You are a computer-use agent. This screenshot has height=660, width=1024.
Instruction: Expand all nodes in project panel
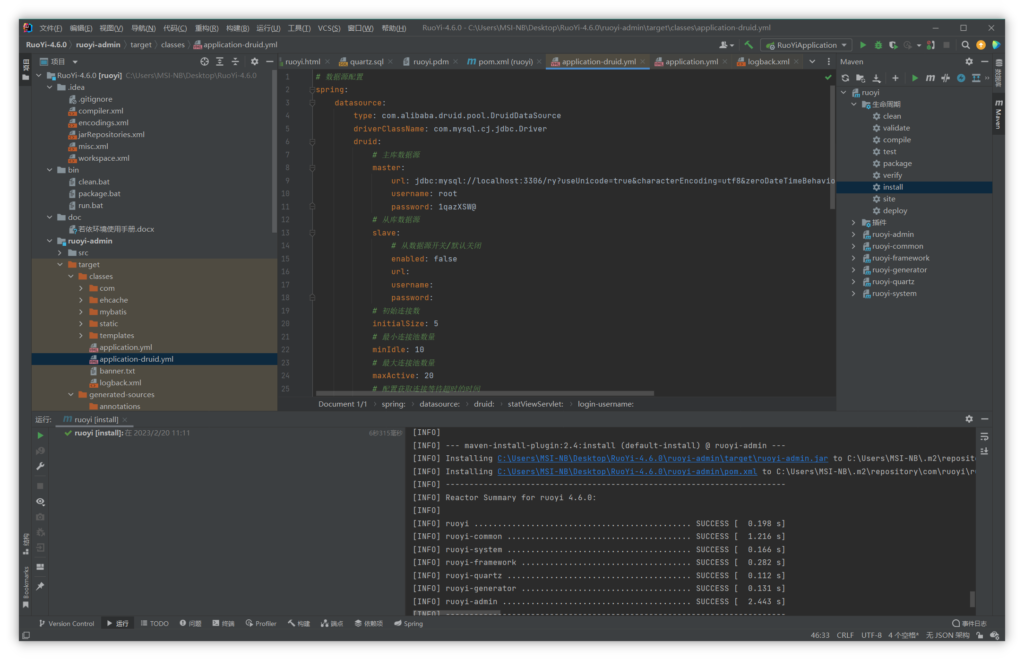tap(220, 61)
